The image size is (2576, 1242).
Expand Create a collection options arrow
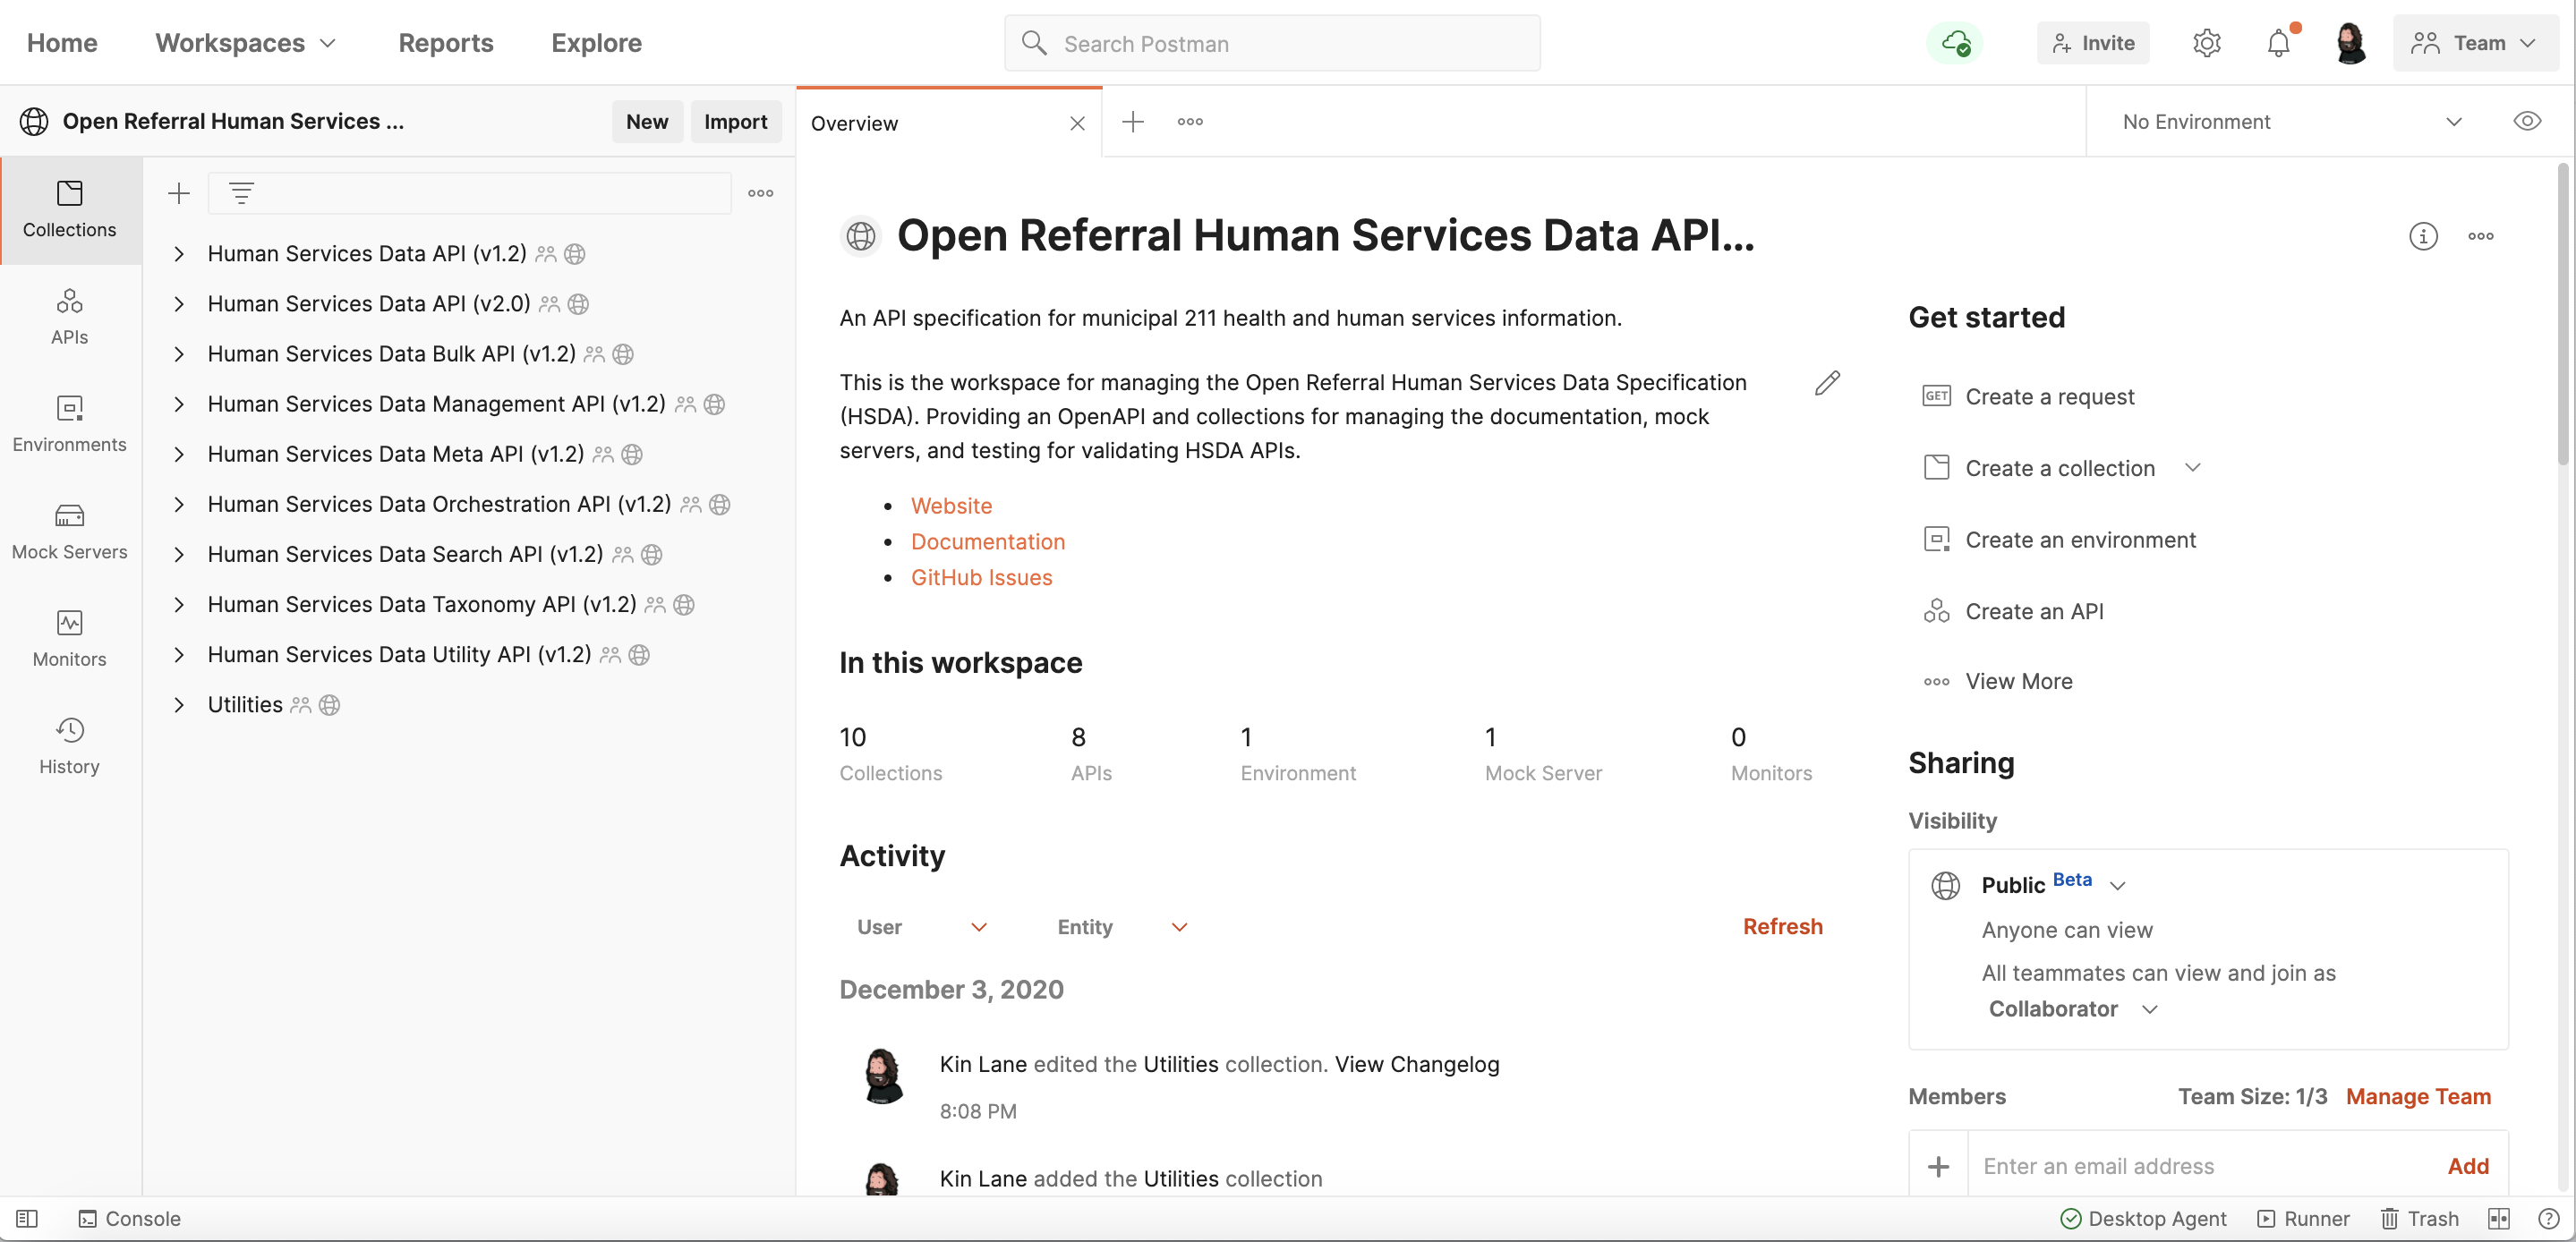2192,467
